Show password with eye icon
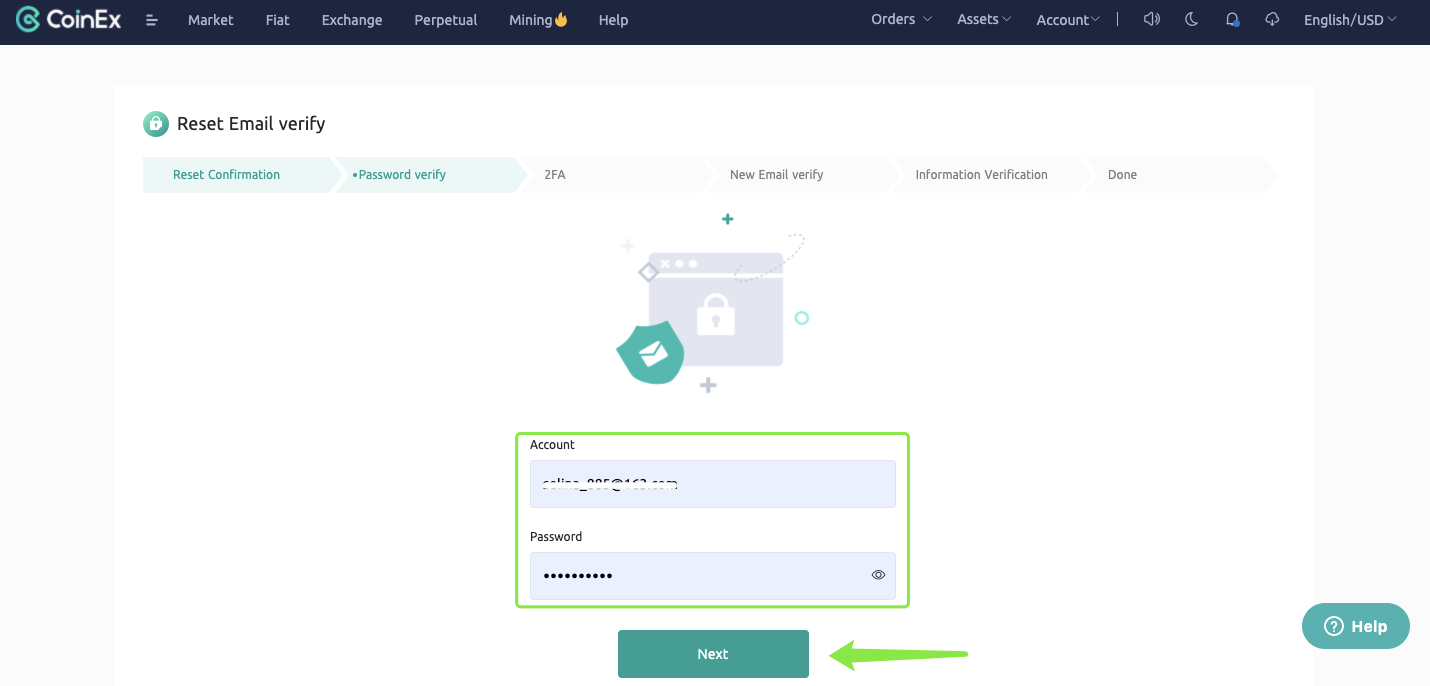 click(x=878, y=575)
